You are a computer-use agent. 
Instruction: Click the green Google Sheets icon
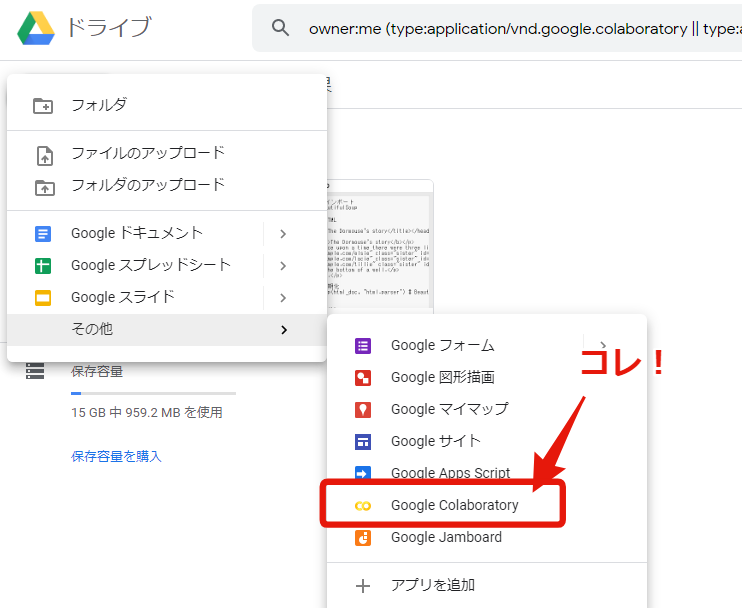[43, 266]
